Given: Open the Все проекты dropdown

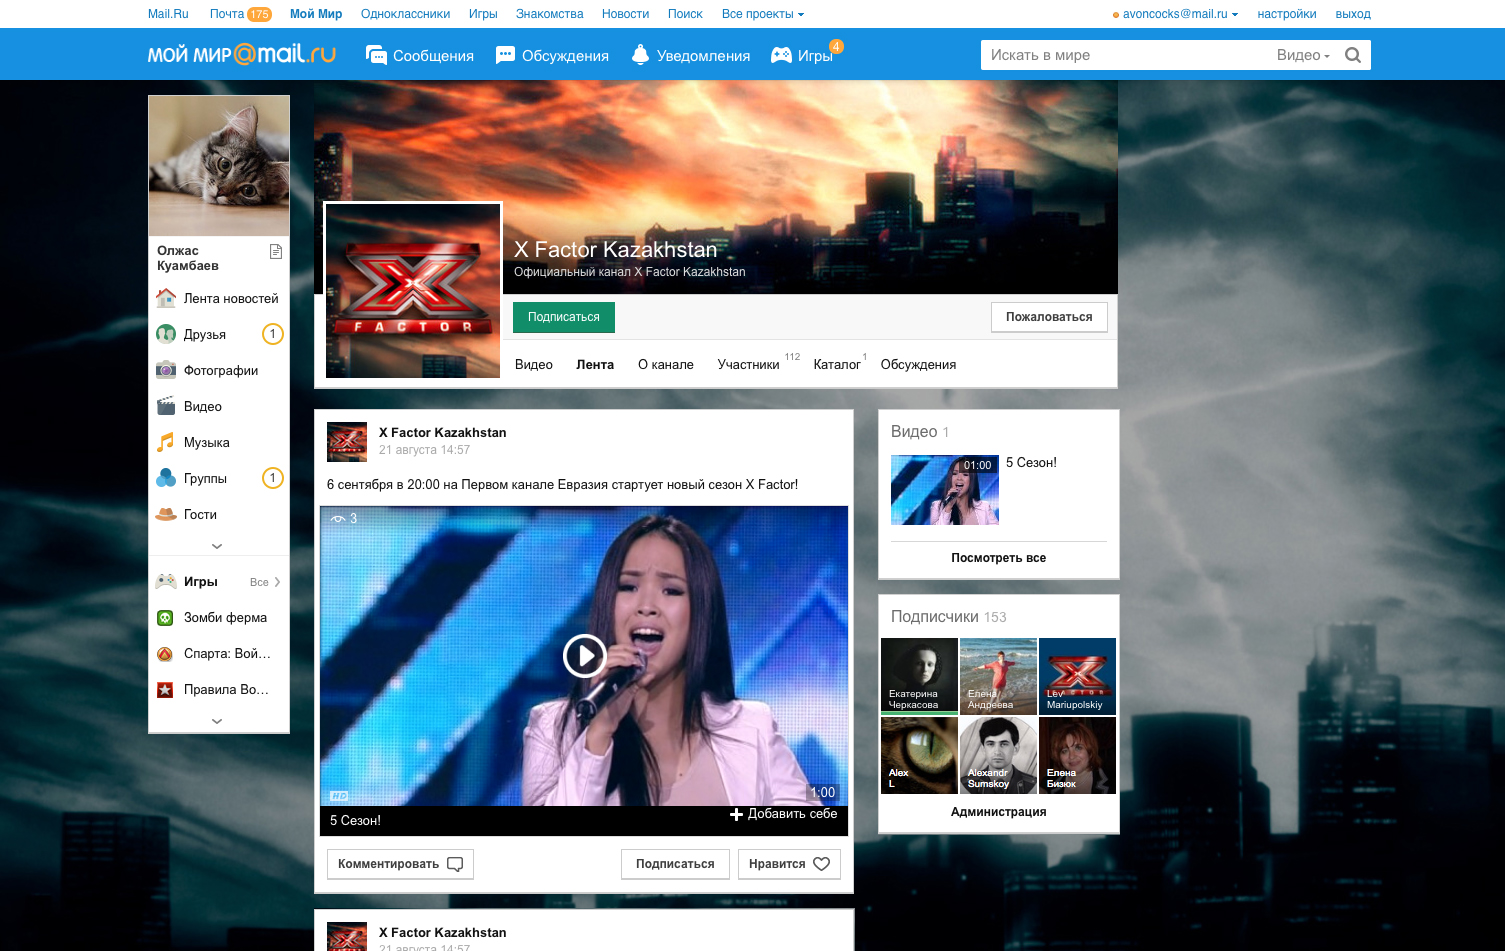Looking at the screenshot, I should pyautogui.click(x=762, y=14).
